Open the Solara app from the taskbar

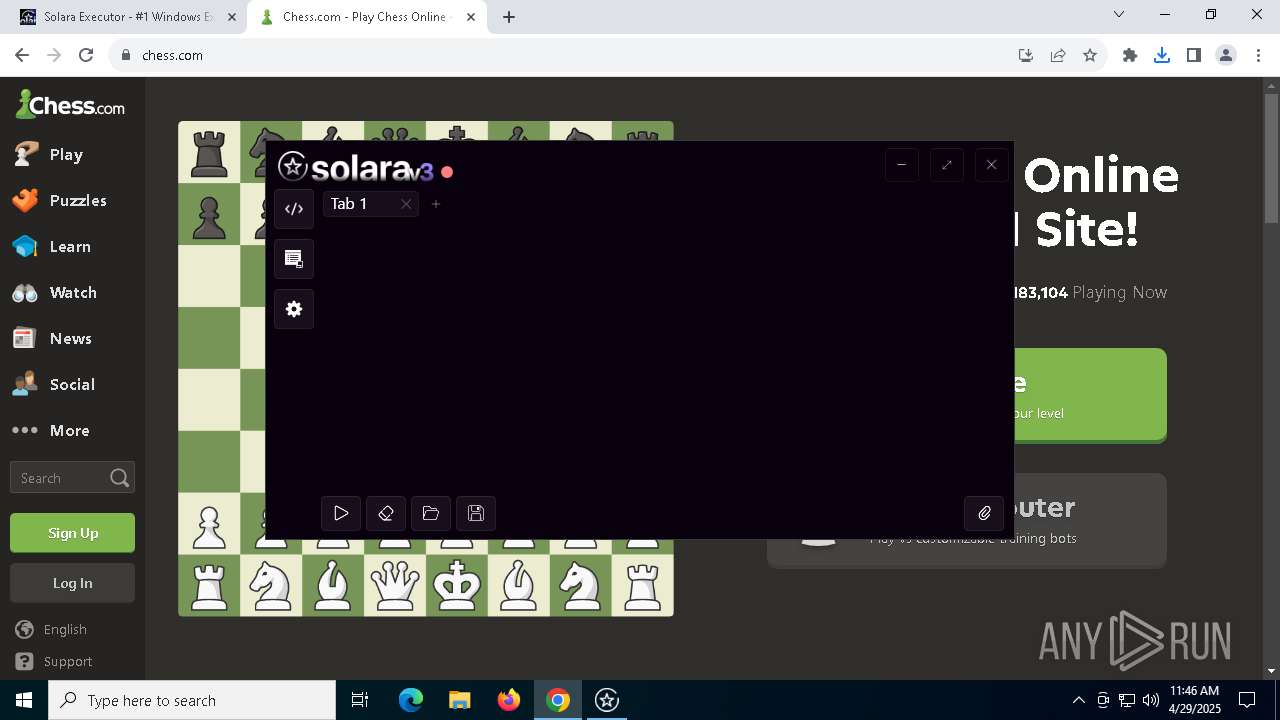607,700
